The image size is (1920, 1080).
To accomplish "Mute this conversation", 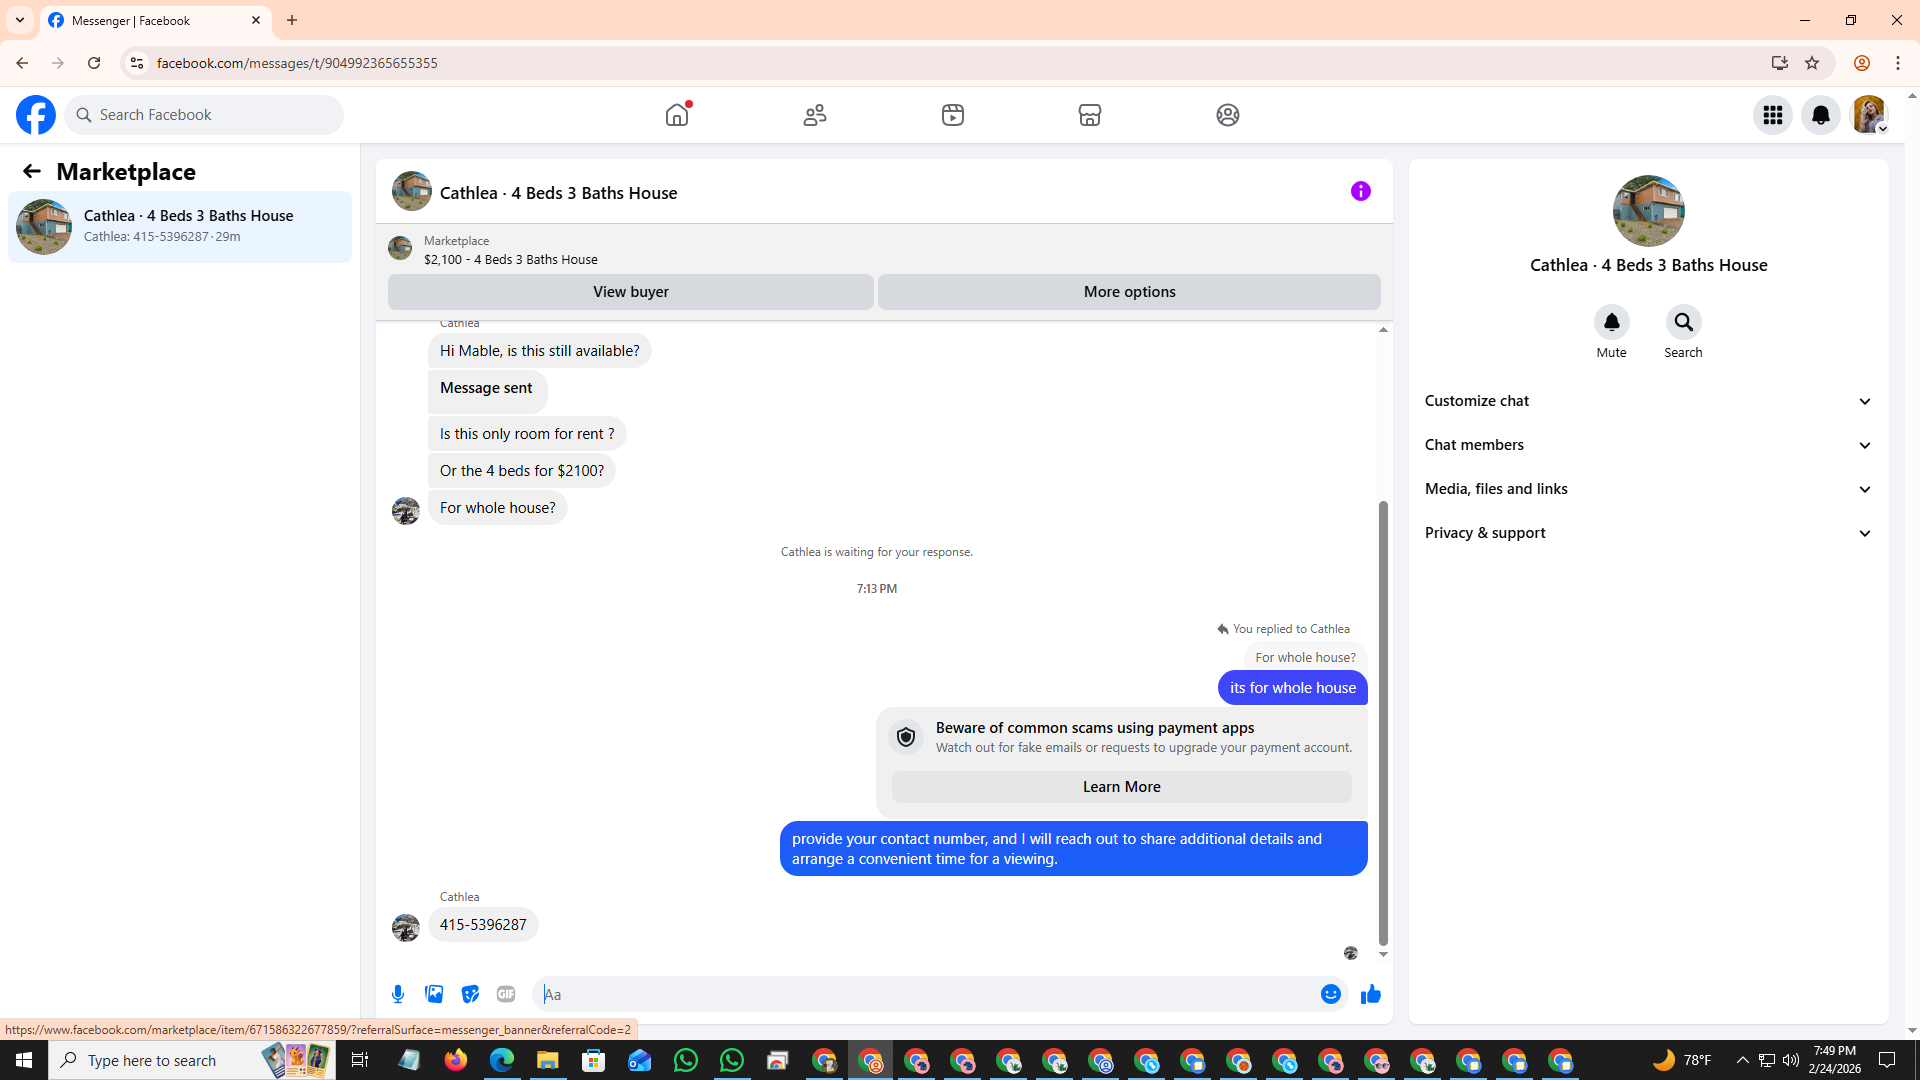I will point(1611,323).
